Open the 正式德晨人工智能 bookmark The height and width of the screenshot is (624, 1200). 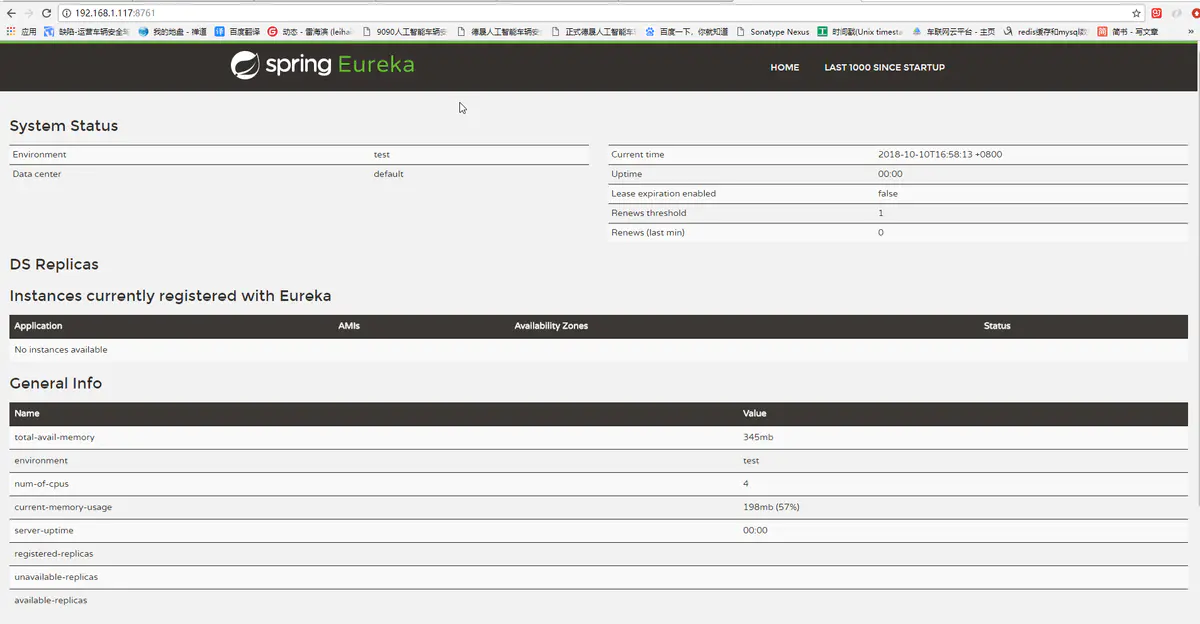[594, 31]
